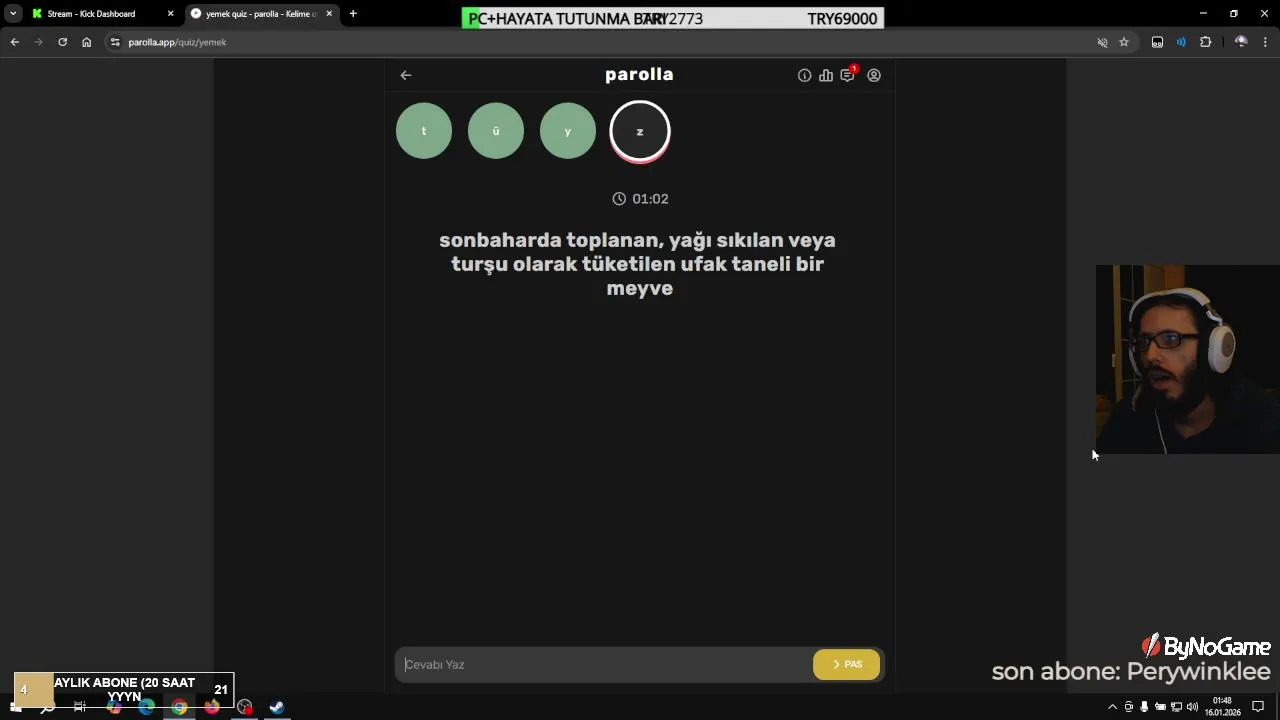Click the parolla logo title
1280x720 pixels.
click(x=639, y=75)
